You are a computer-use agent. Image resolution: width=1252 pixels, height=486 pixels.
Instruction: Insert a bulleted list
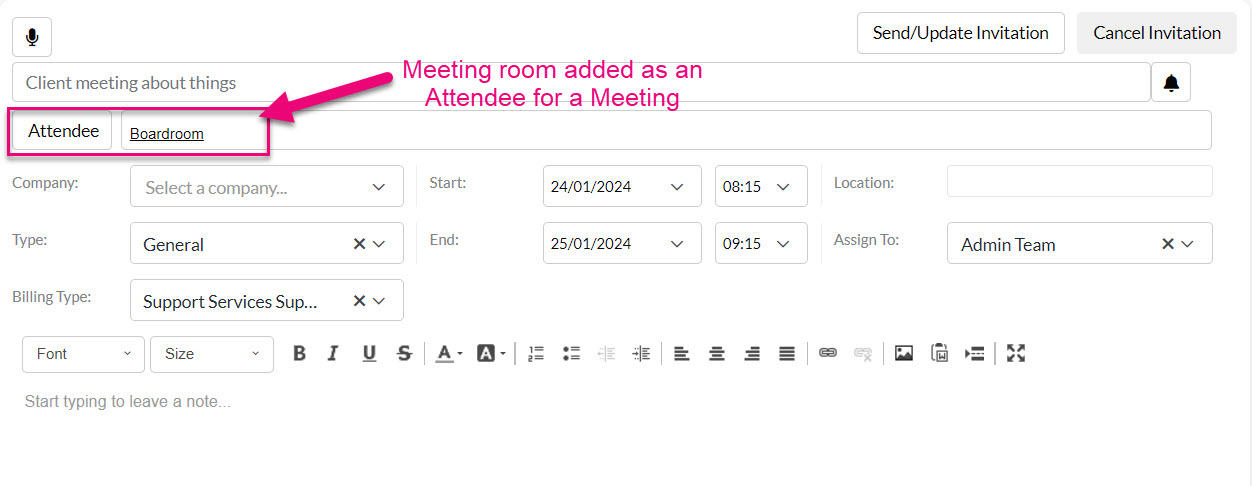[x=571, y=353]
